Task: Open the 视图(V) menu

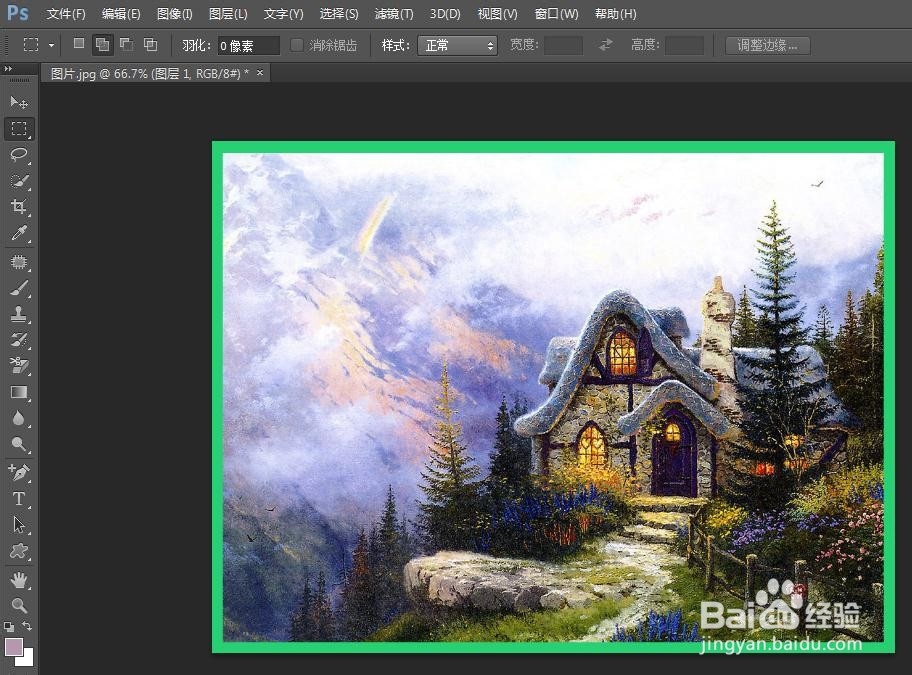Action: (497, 13)
